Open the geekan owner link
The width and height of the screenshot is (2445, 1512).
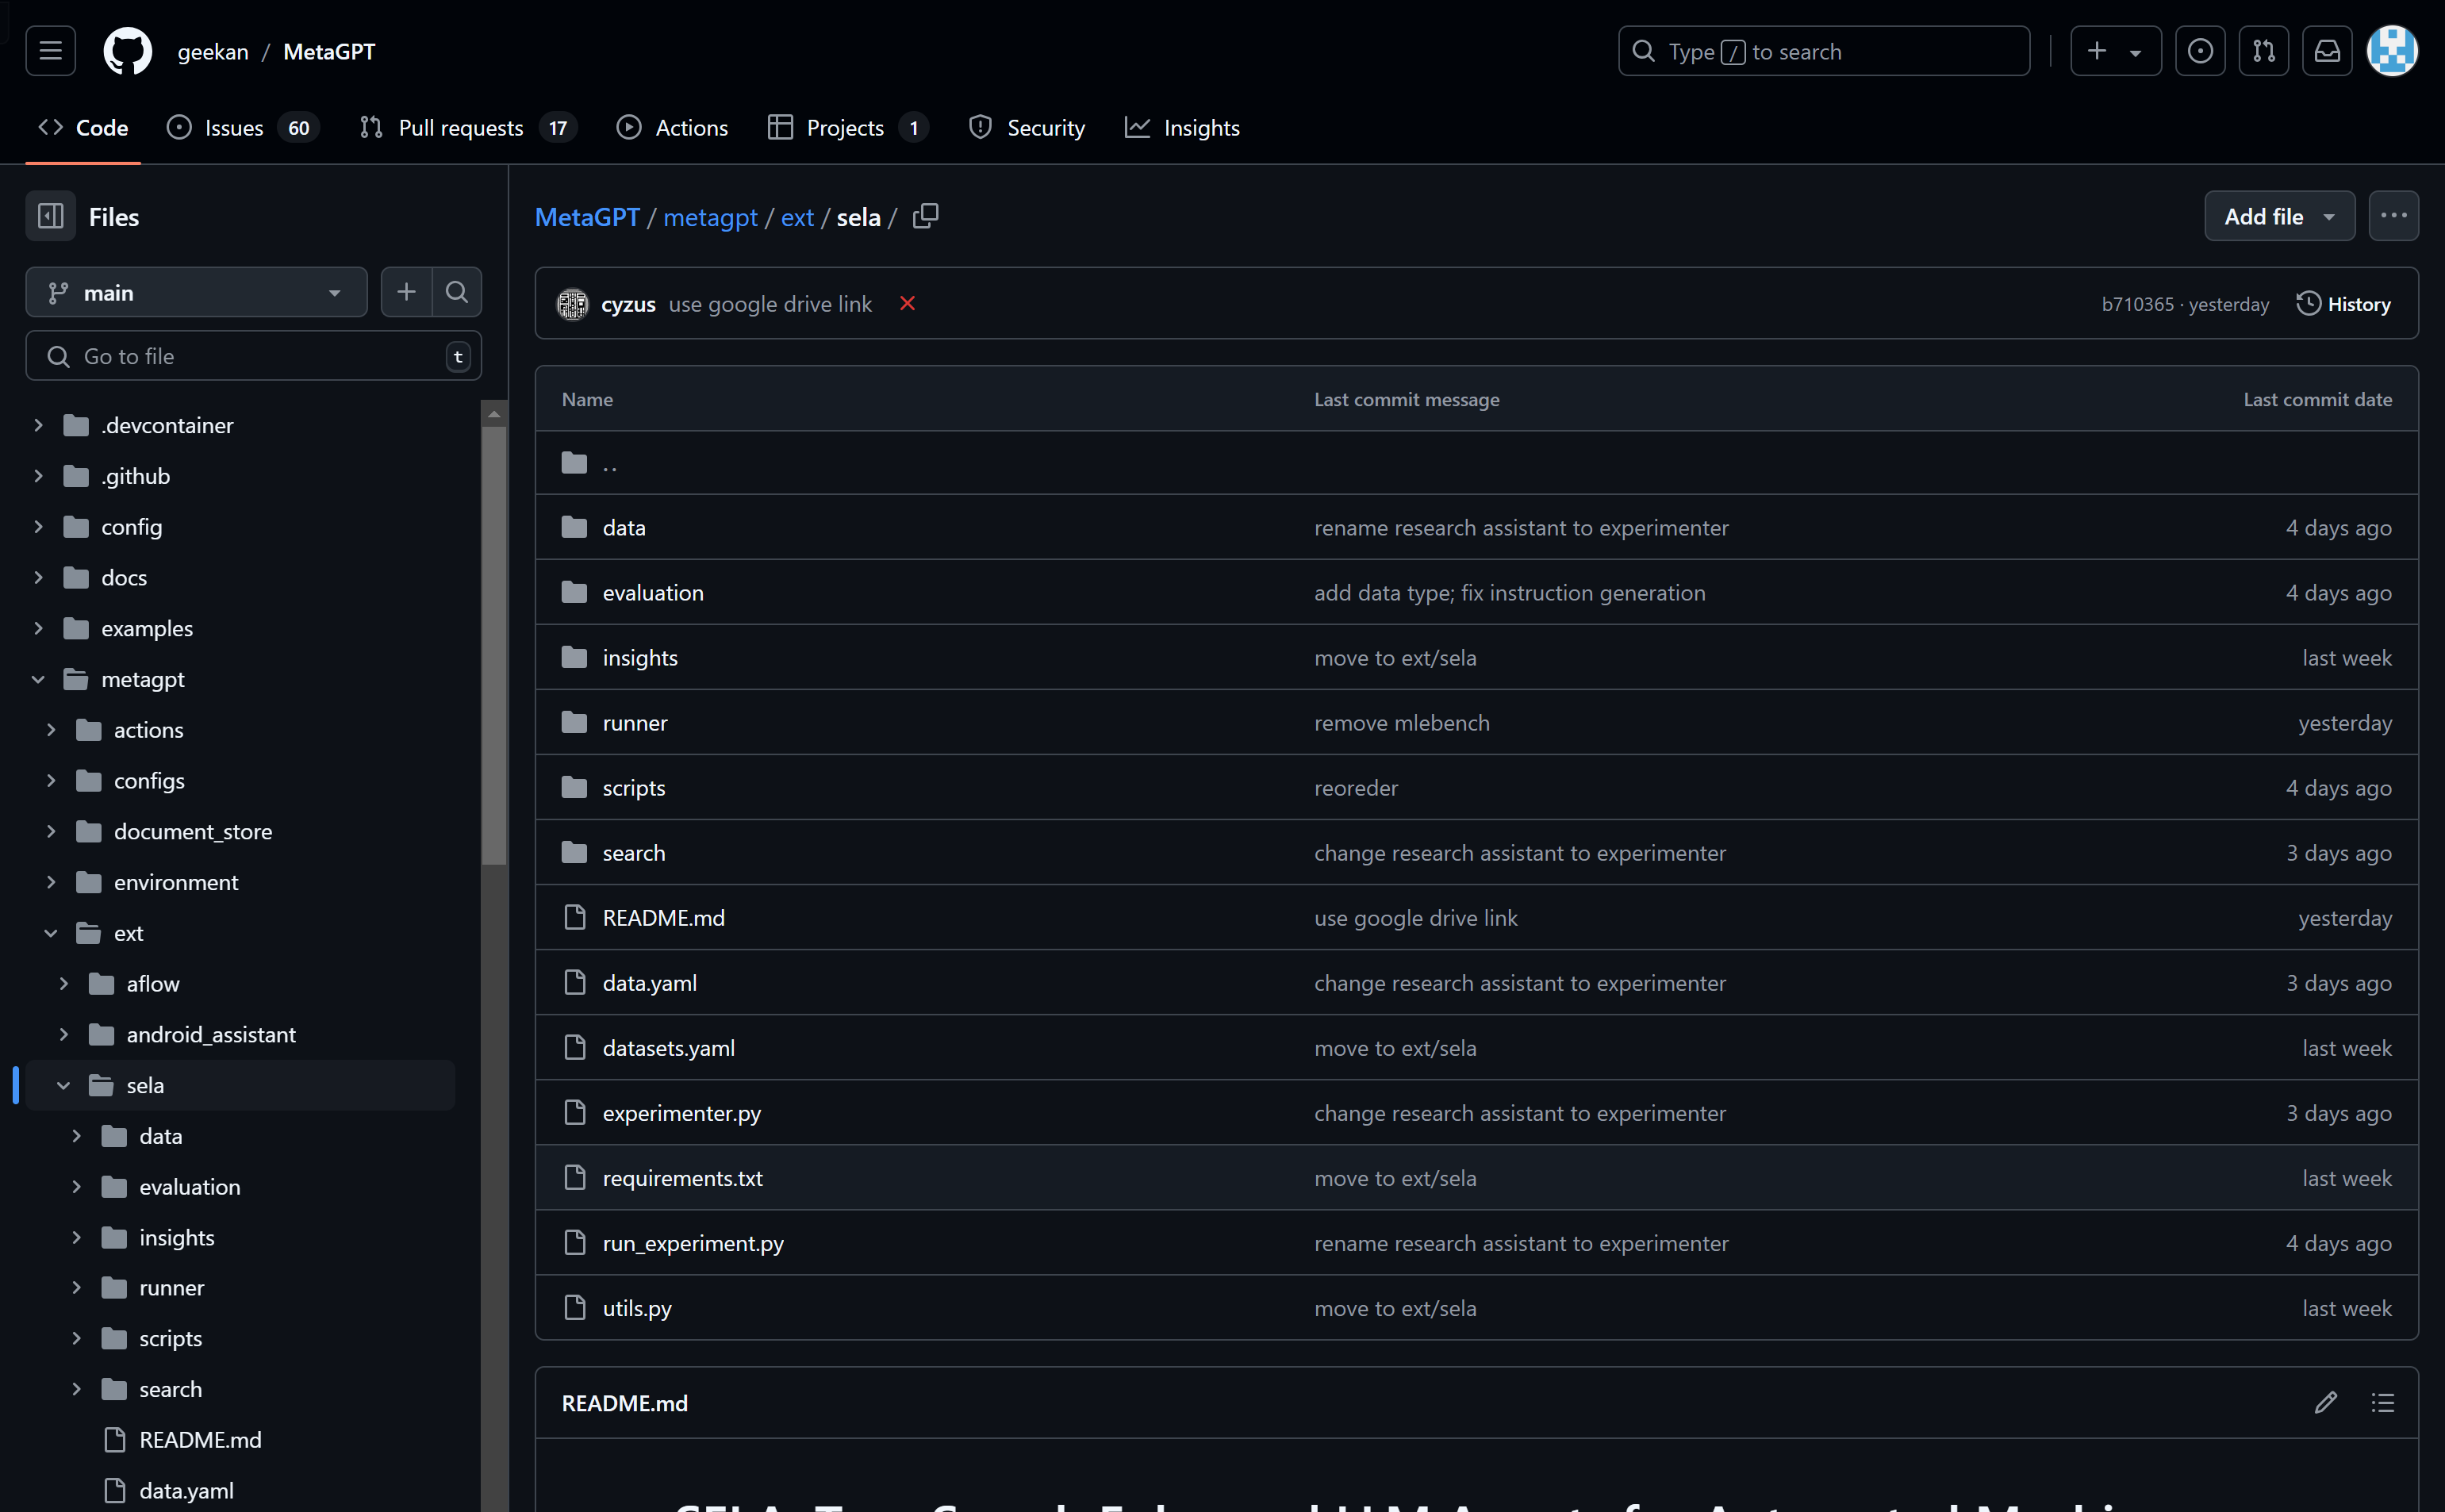[x=213, y=51]
